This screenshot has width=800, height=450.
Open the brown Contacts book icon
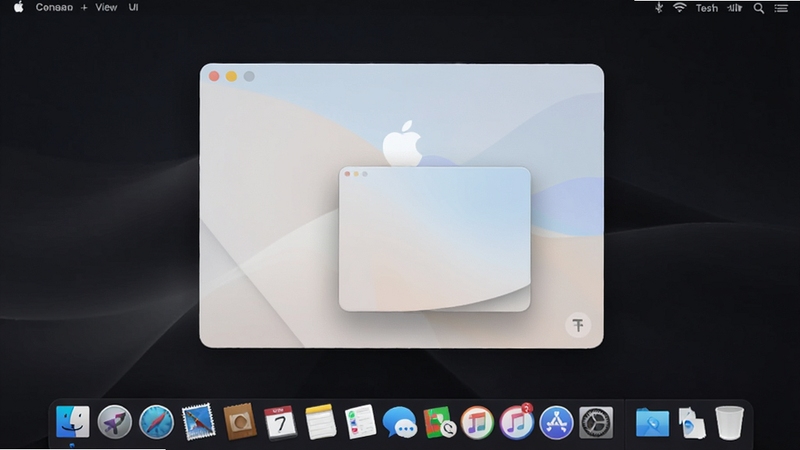(x=239, y=422)
